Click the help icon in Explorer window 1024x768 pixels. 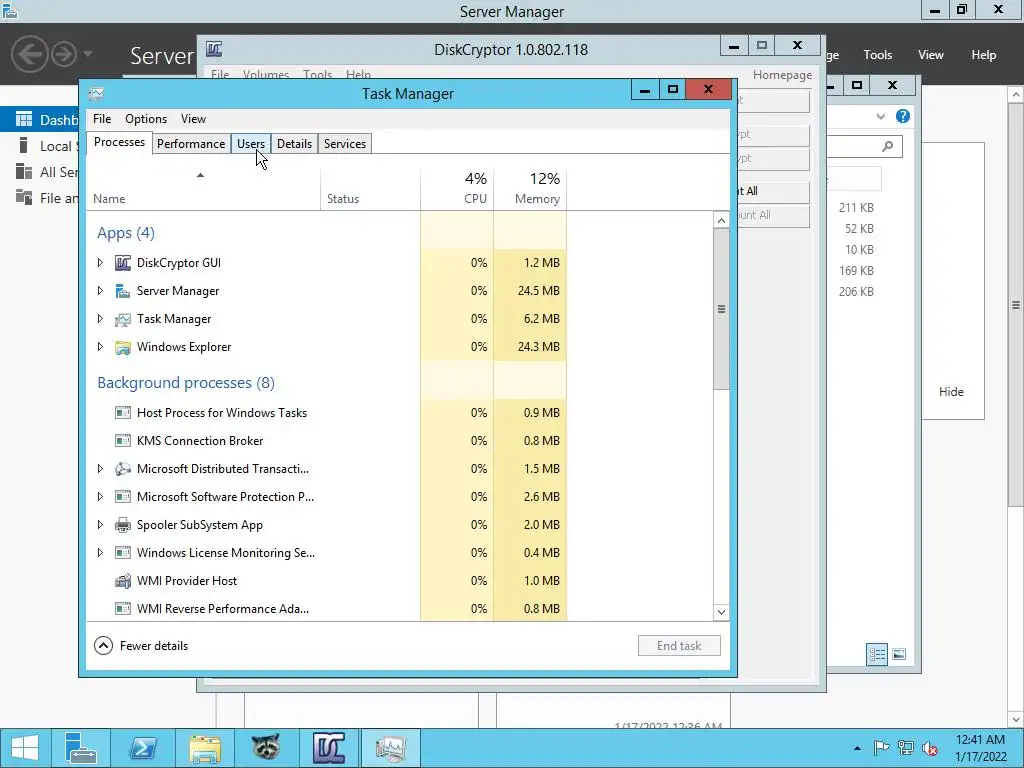(903, 116)
